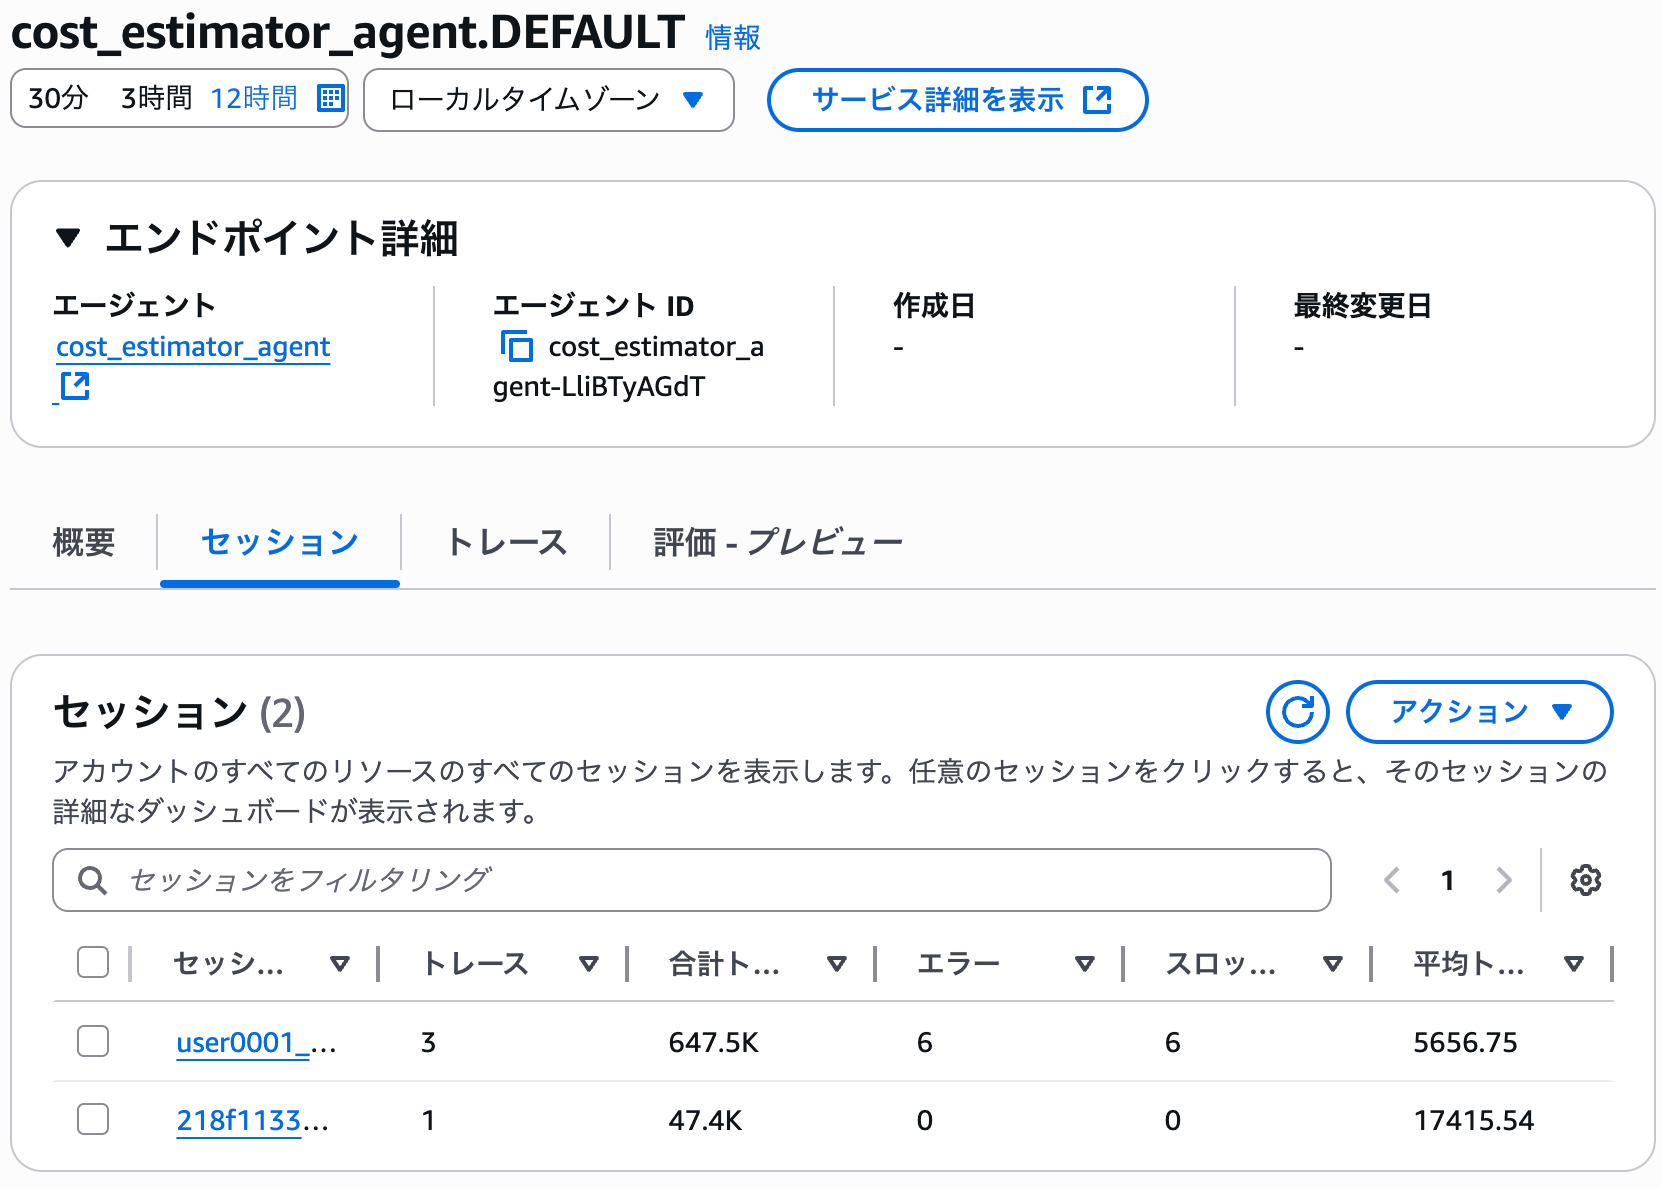Click the search magnifier in the filter field
The image size is (1662, 1188).
pyautogui.click(x=93, y=880)
